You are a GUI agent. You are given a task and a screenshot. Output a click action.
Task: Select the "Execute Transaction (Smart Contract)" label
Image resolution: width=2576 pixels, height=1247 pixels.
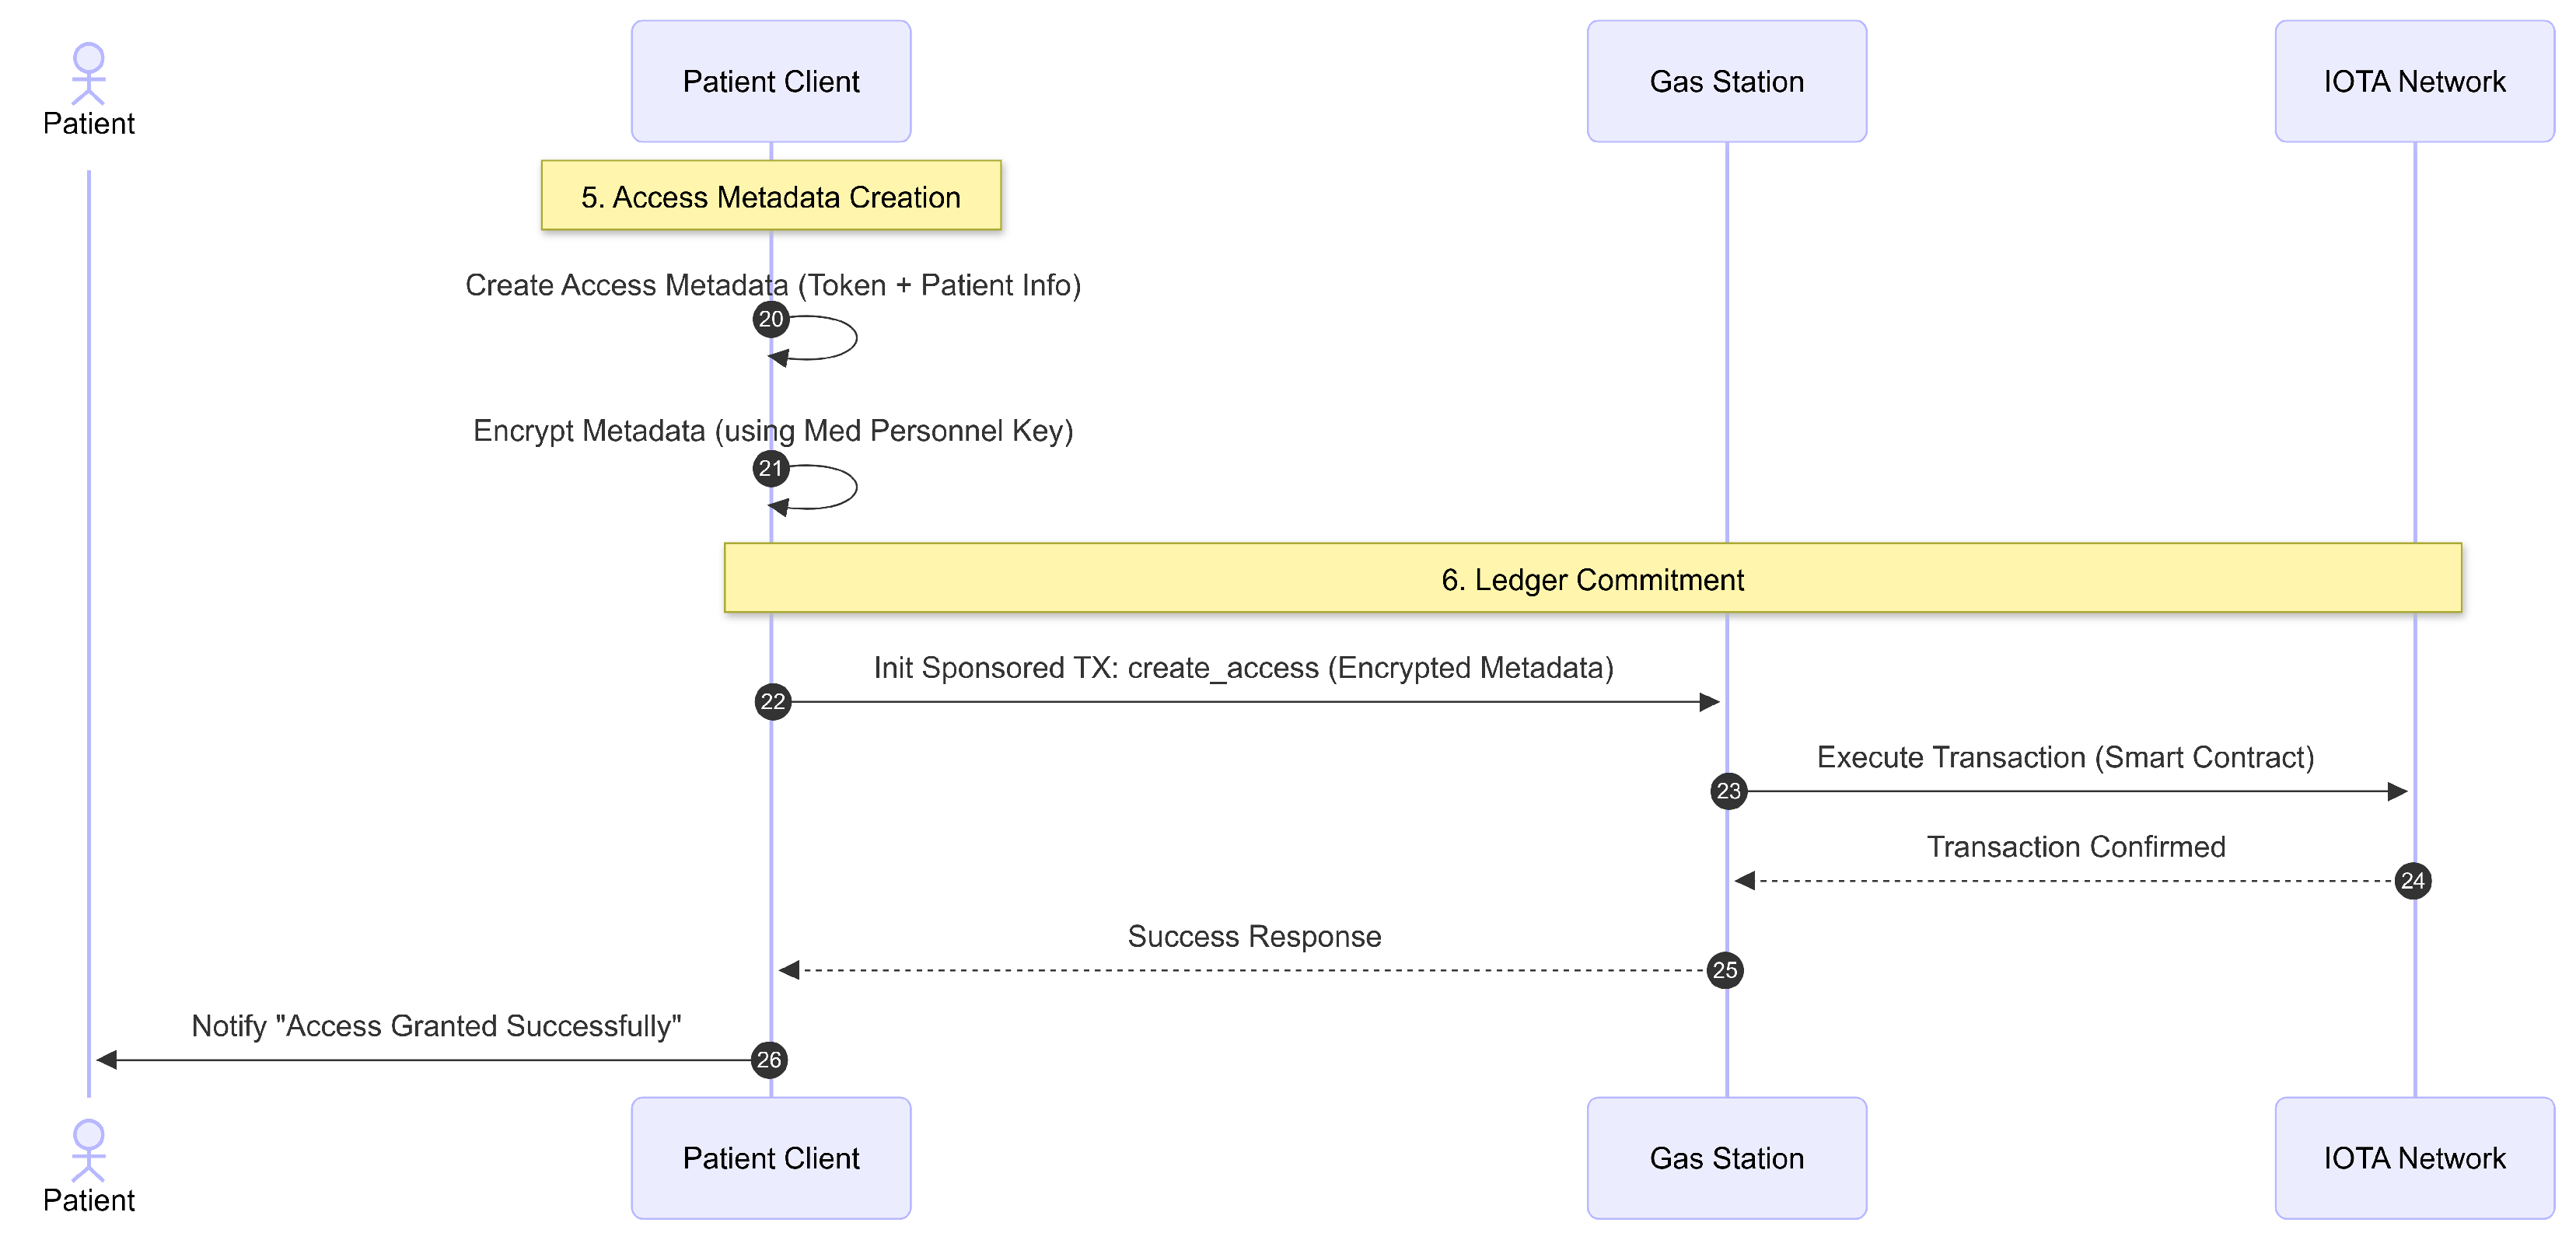tap(2065, 757)
